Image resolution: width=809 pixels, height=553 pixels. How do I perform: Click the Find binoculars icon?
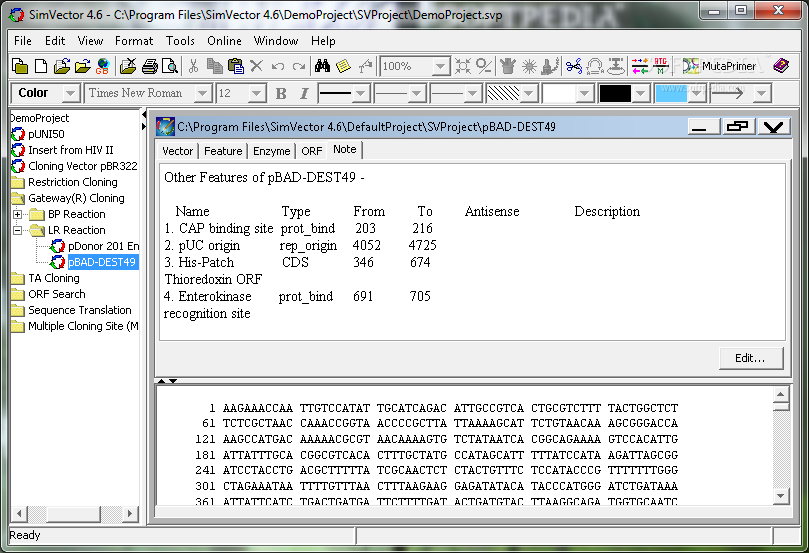(x=322, y=66)
